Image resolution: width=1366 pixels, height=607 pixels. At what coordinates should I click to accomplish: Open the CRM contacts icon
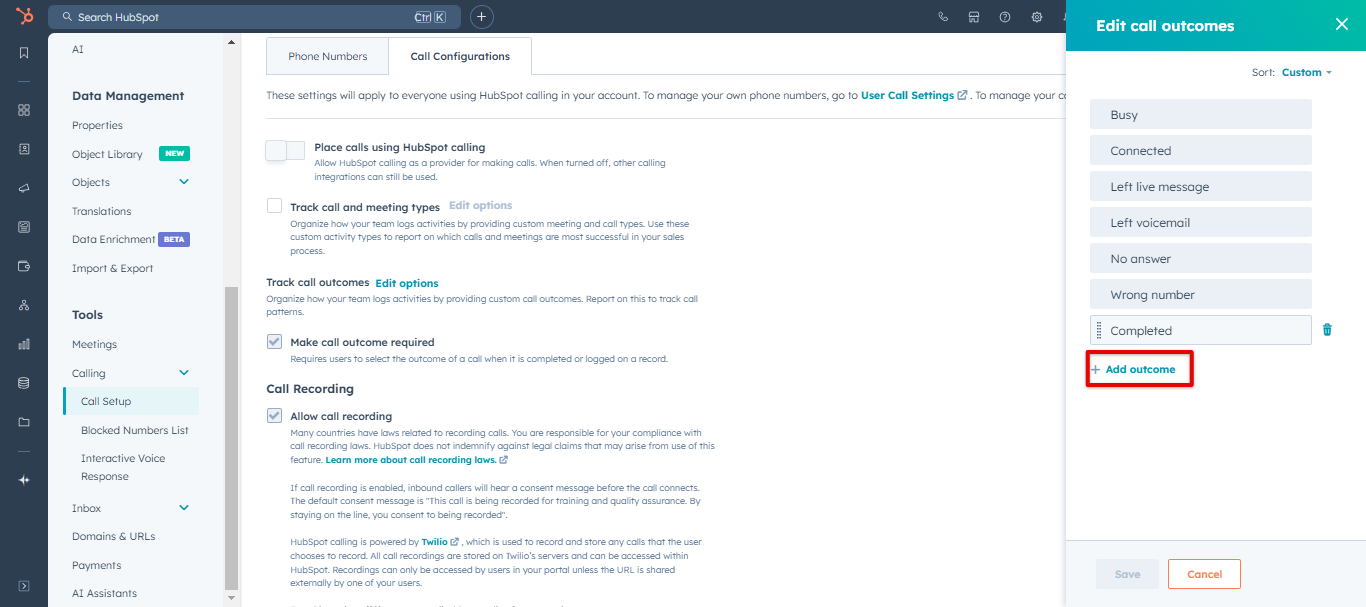(x=24, y=149)
